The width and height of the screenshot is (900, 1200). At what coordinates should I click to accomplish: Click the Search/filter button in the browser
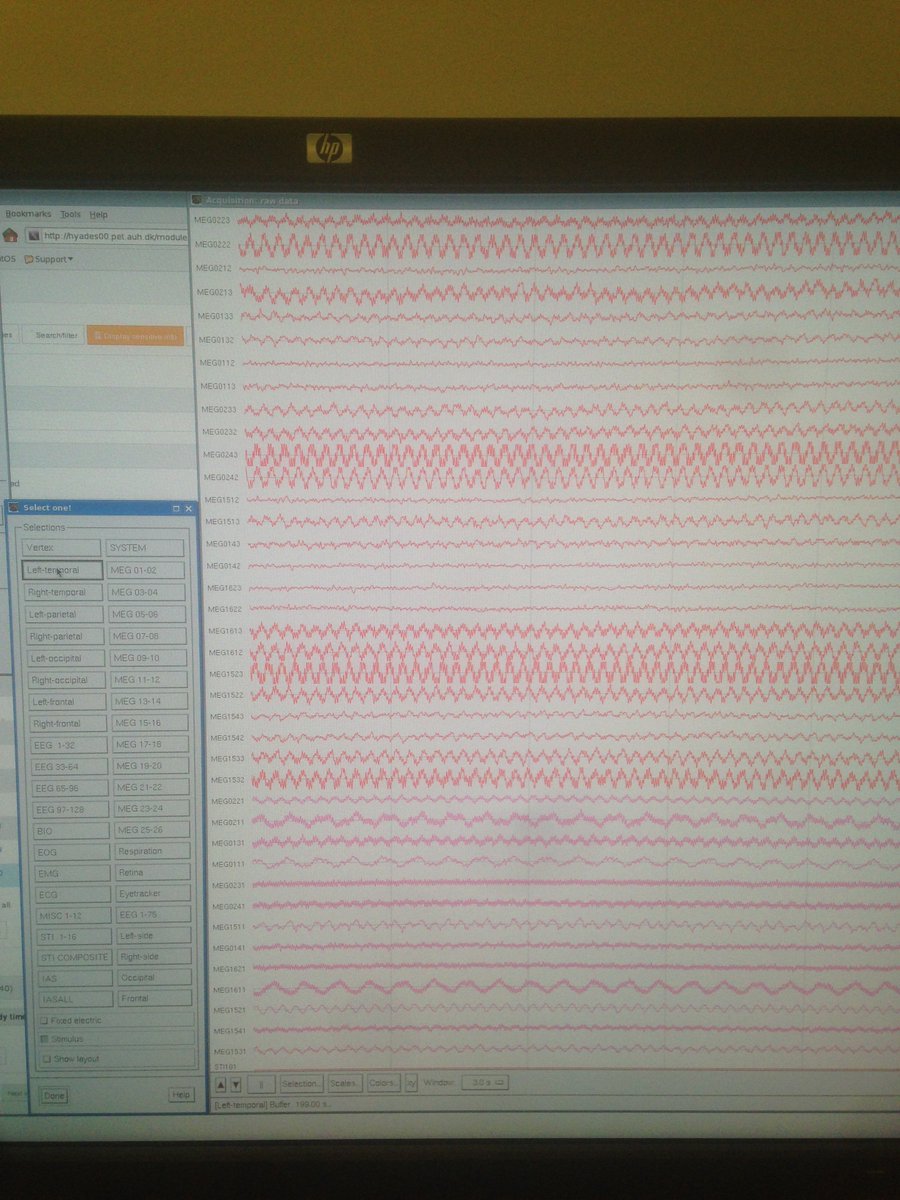(x=55, y=336)
